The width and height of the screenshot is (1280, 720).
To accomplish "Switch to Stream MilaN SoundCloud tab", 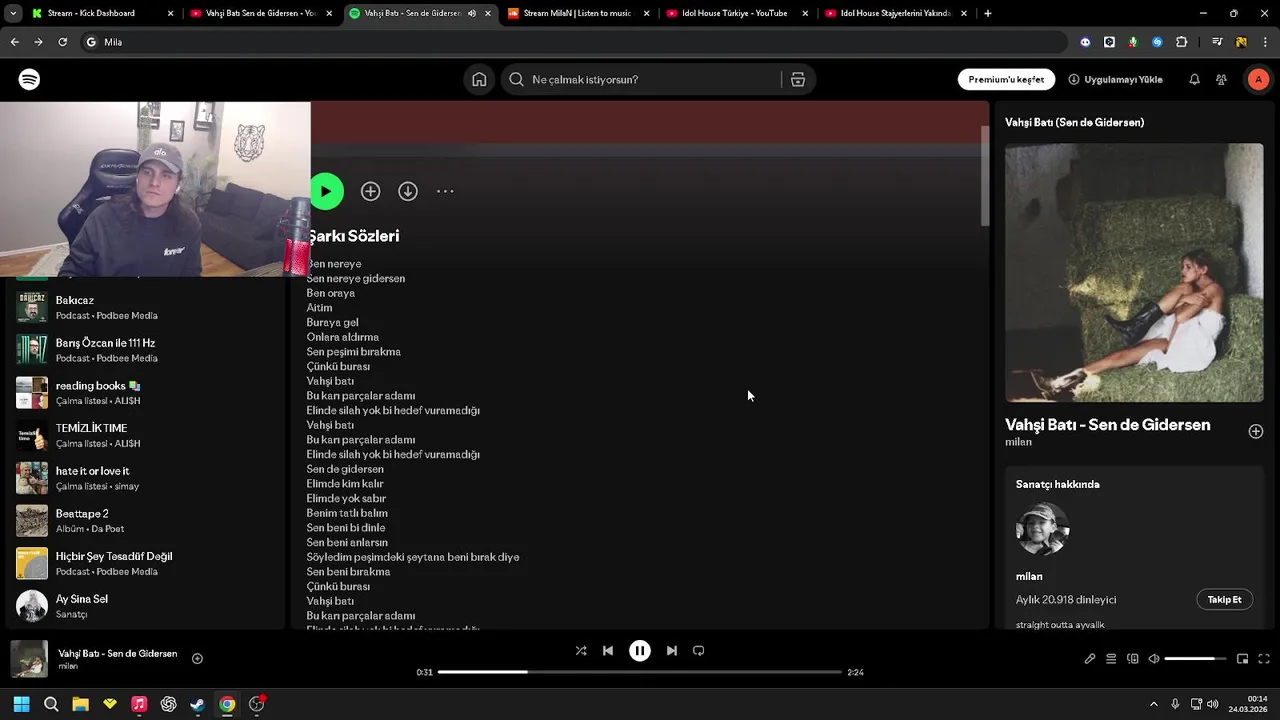I will [578, 13].
